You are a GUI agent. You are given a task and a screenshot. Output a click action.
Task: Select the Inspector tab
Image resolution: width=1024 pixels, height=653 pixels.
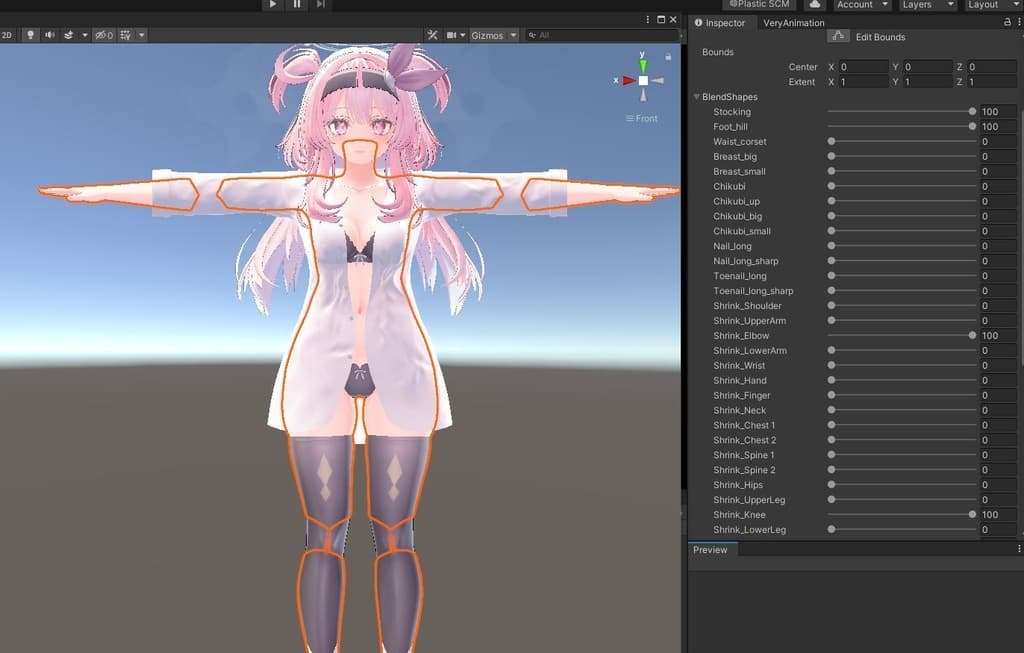(720, 22)
